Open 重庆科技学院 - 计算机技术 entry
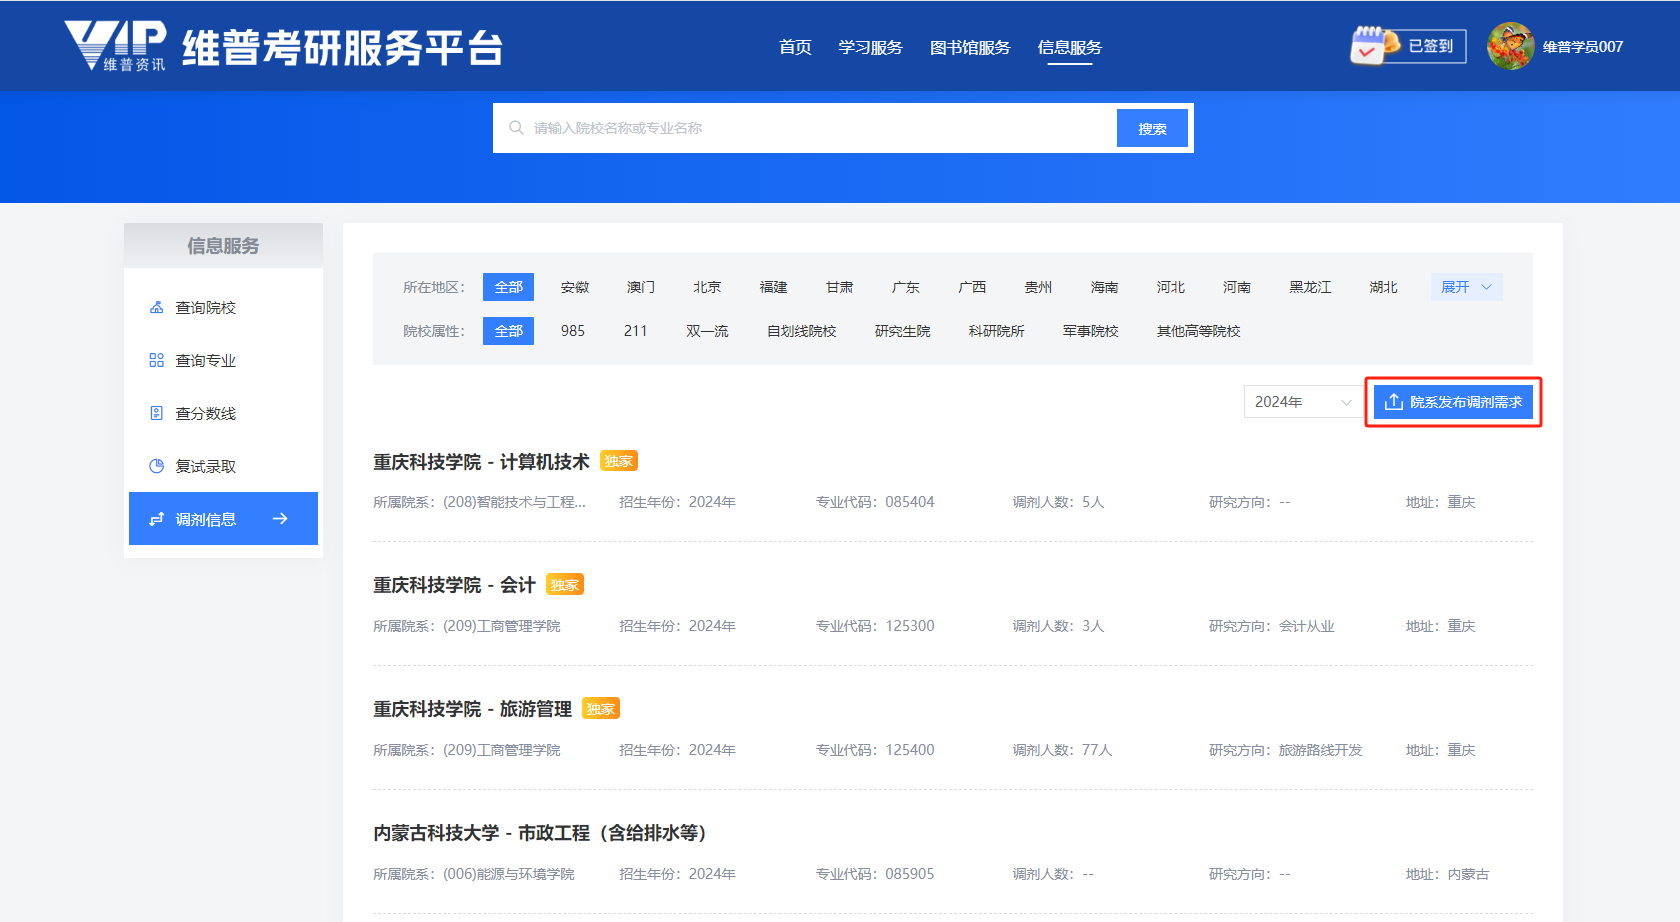 click(x=481, y=462)
